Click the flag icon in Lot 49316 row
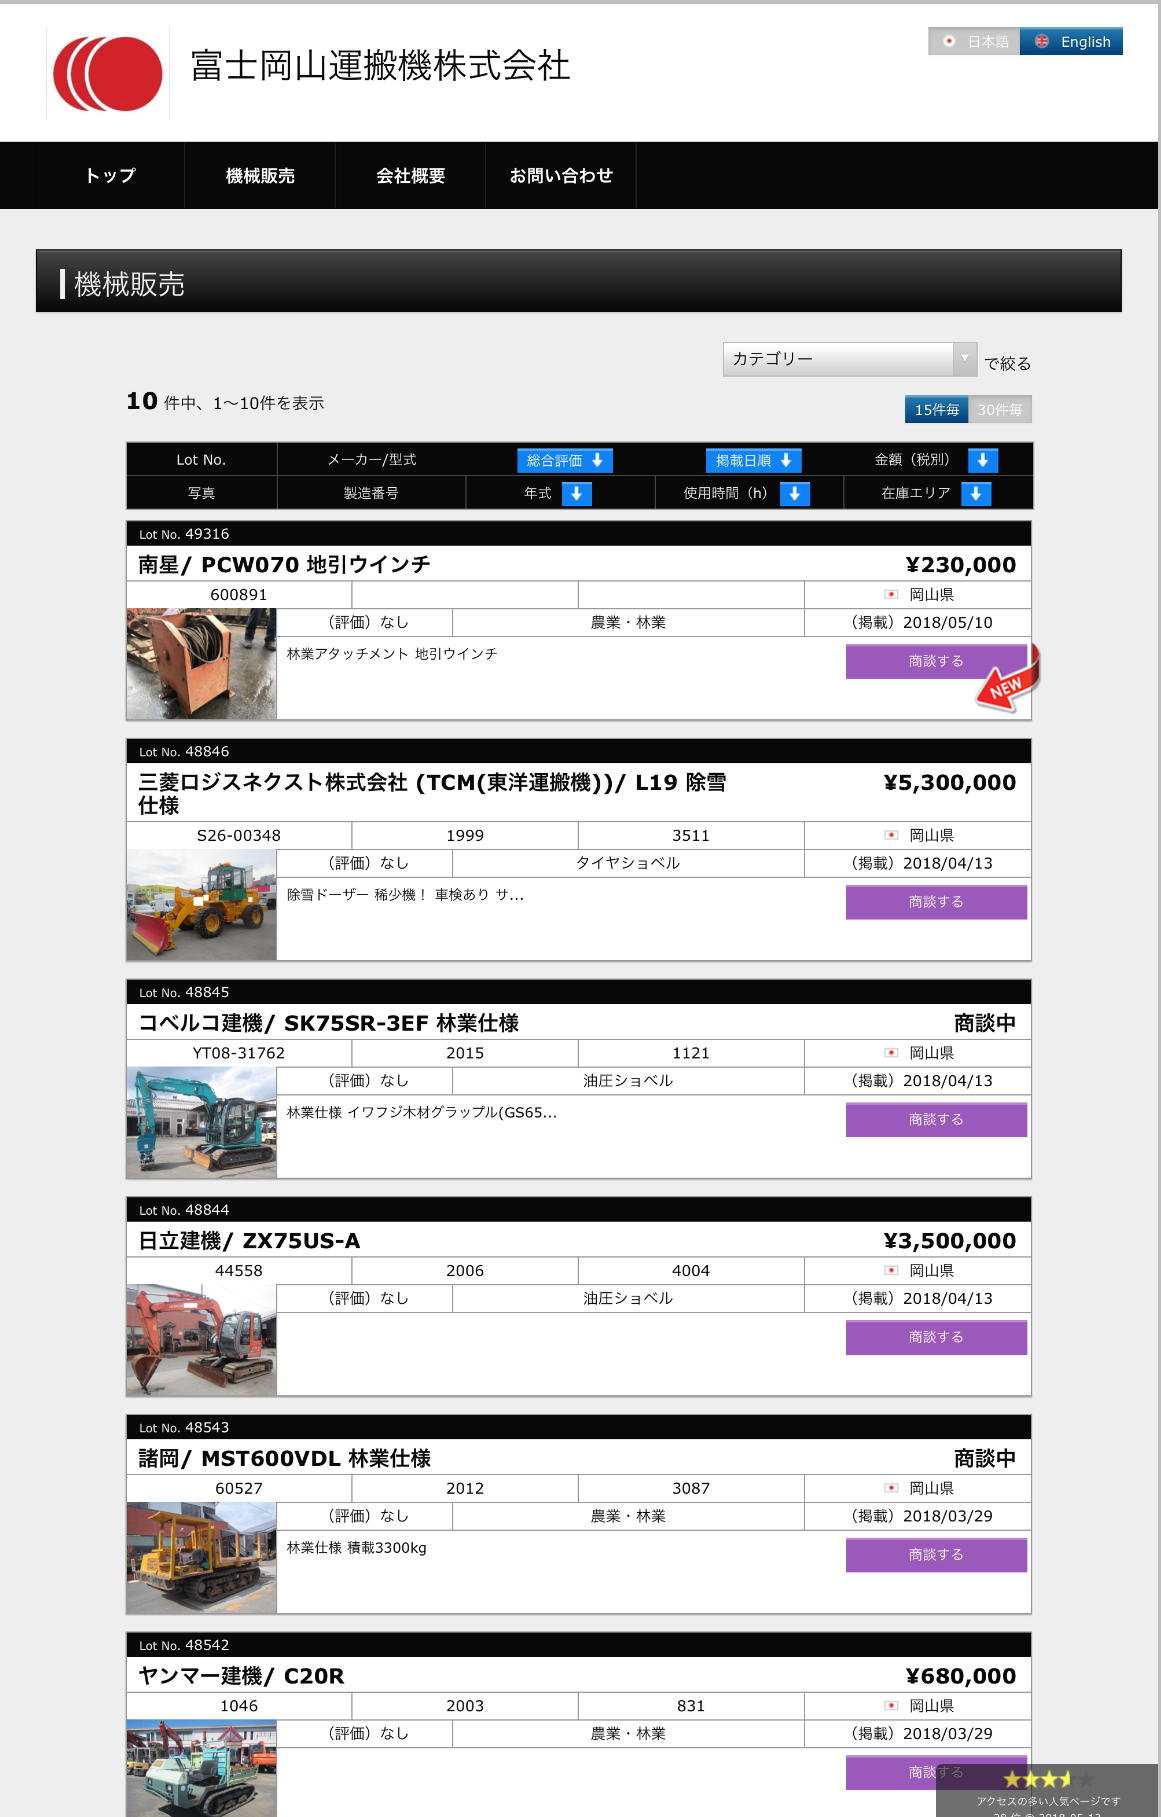This screenshot has height=1817, width=1161. [891, 594]
